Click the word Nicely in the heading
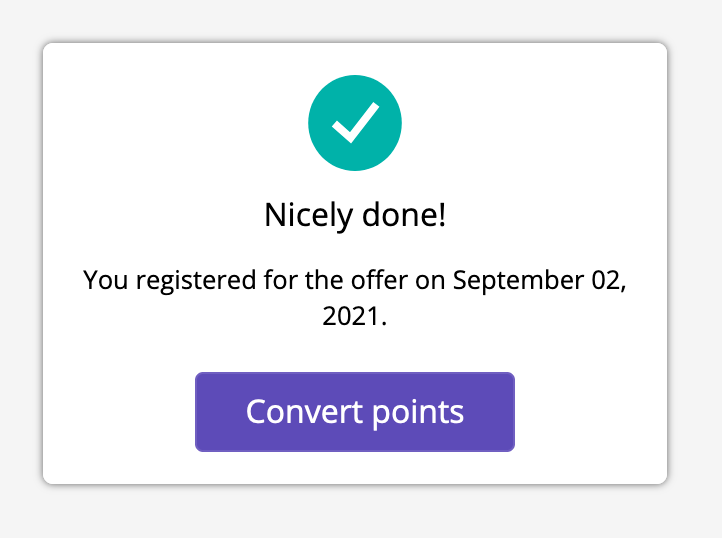Viewport: 722px width, 538px height. [309, 215]
